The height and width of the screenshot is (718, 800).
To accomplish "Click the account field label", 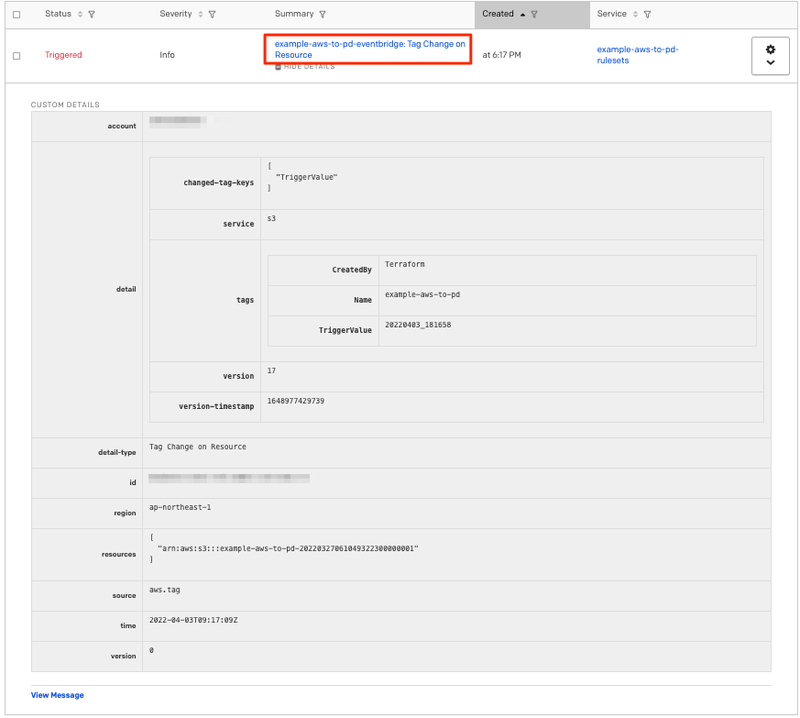I will point(122,126).
